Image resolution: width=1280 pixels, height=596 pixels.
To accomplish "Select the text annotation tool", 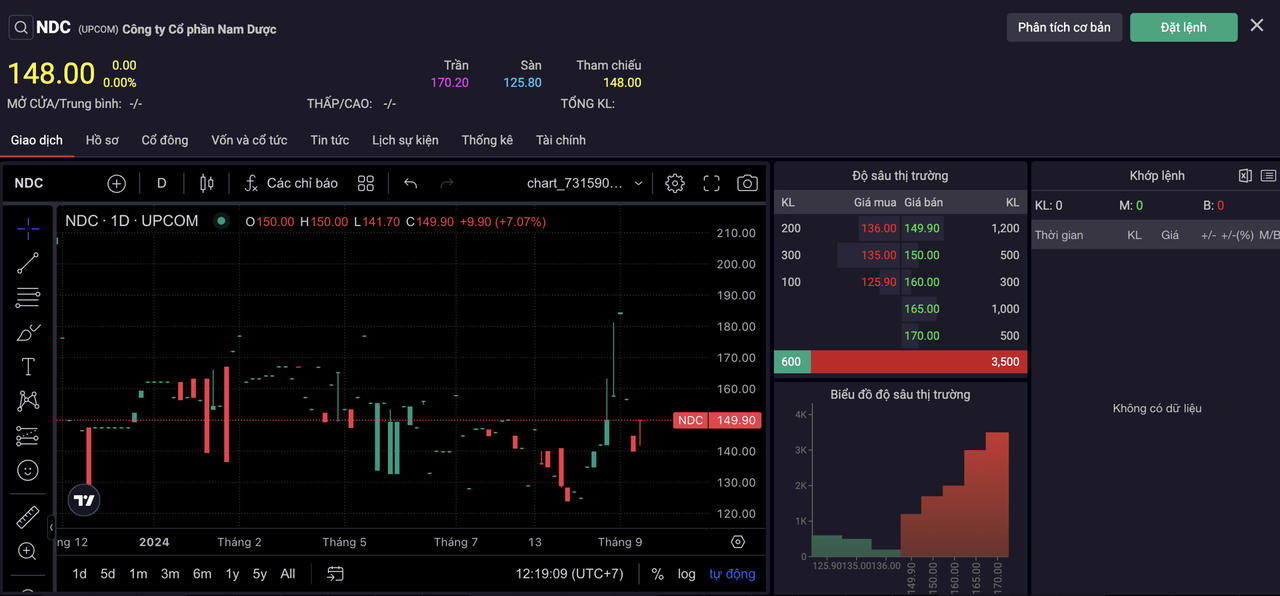I will tap(28, 367).
